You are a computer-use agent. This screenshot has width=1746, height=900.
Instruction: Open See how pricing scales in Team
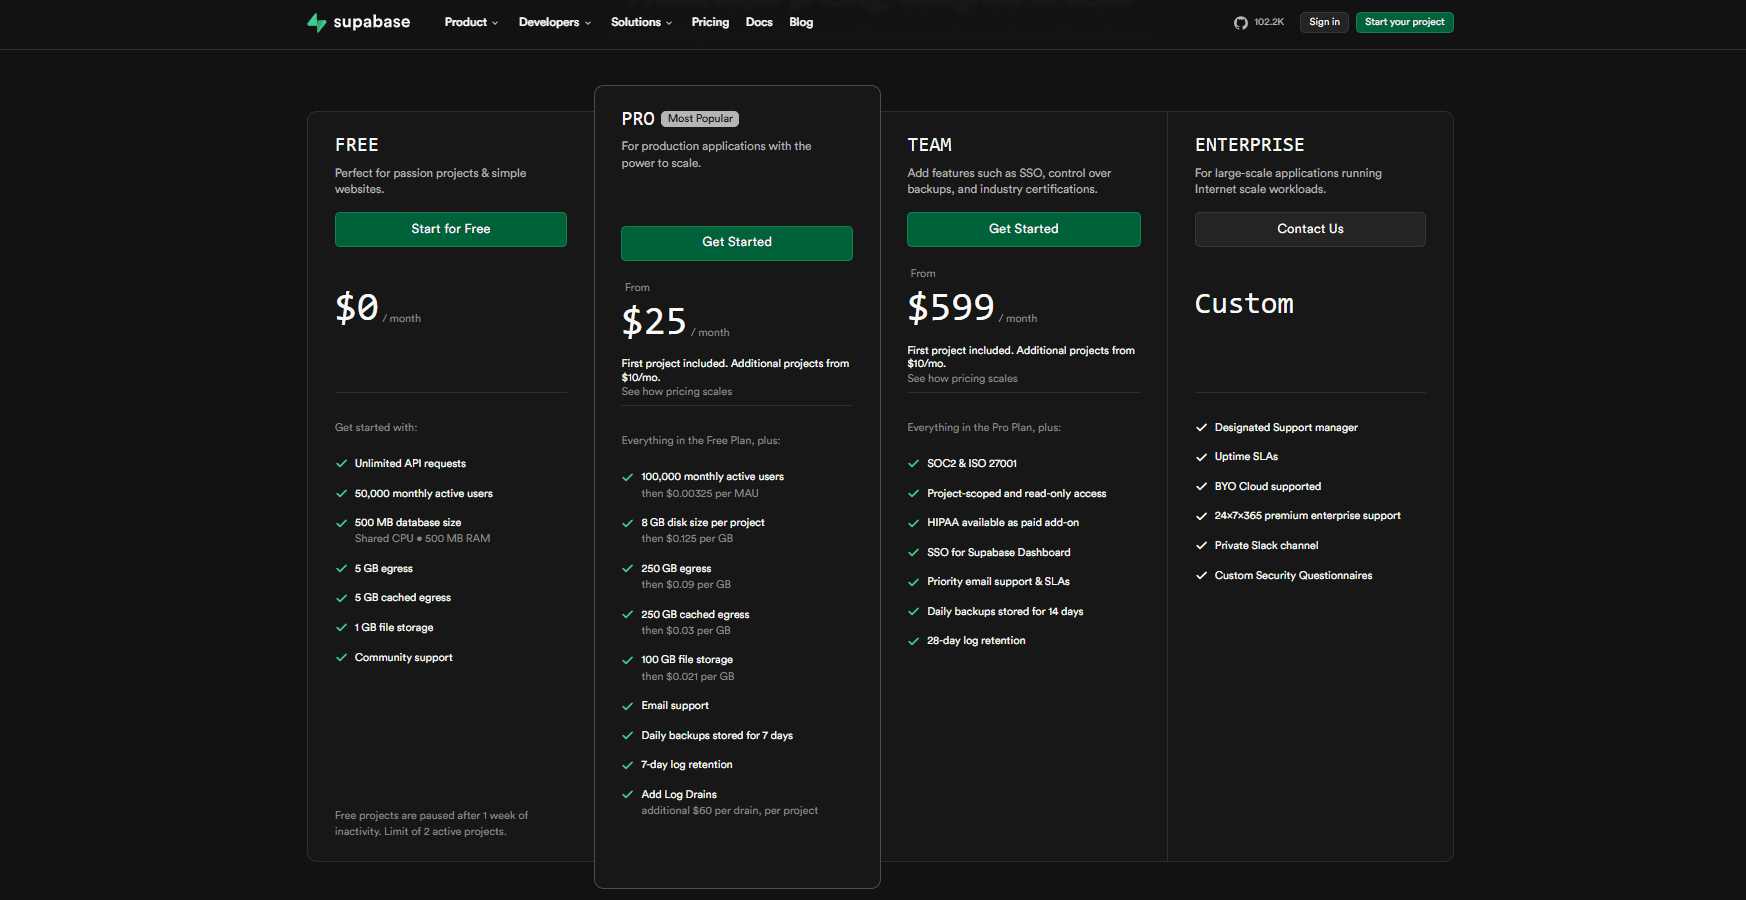click(x=963, y=379)
